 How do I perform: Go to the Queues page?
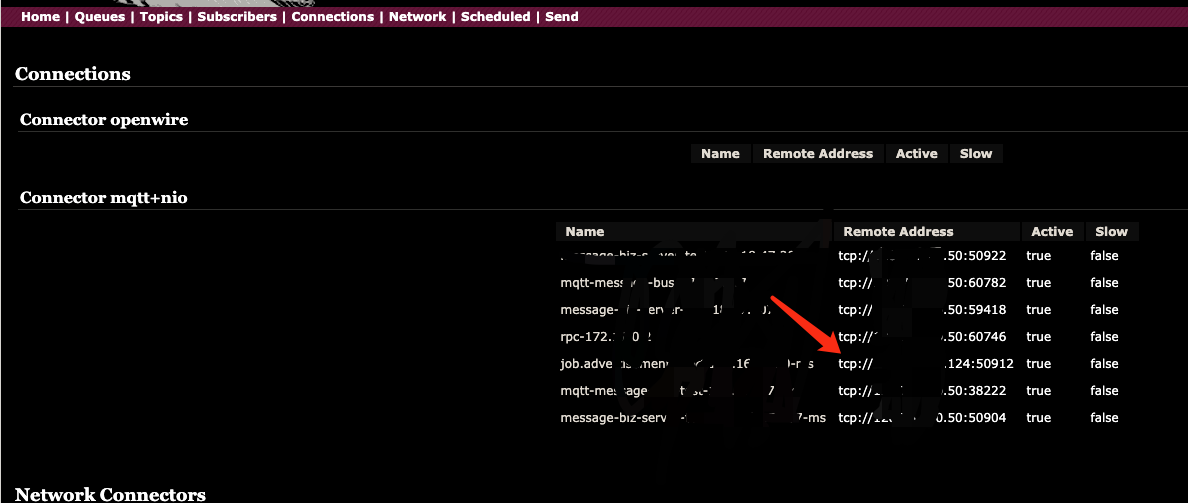[99, 16]
